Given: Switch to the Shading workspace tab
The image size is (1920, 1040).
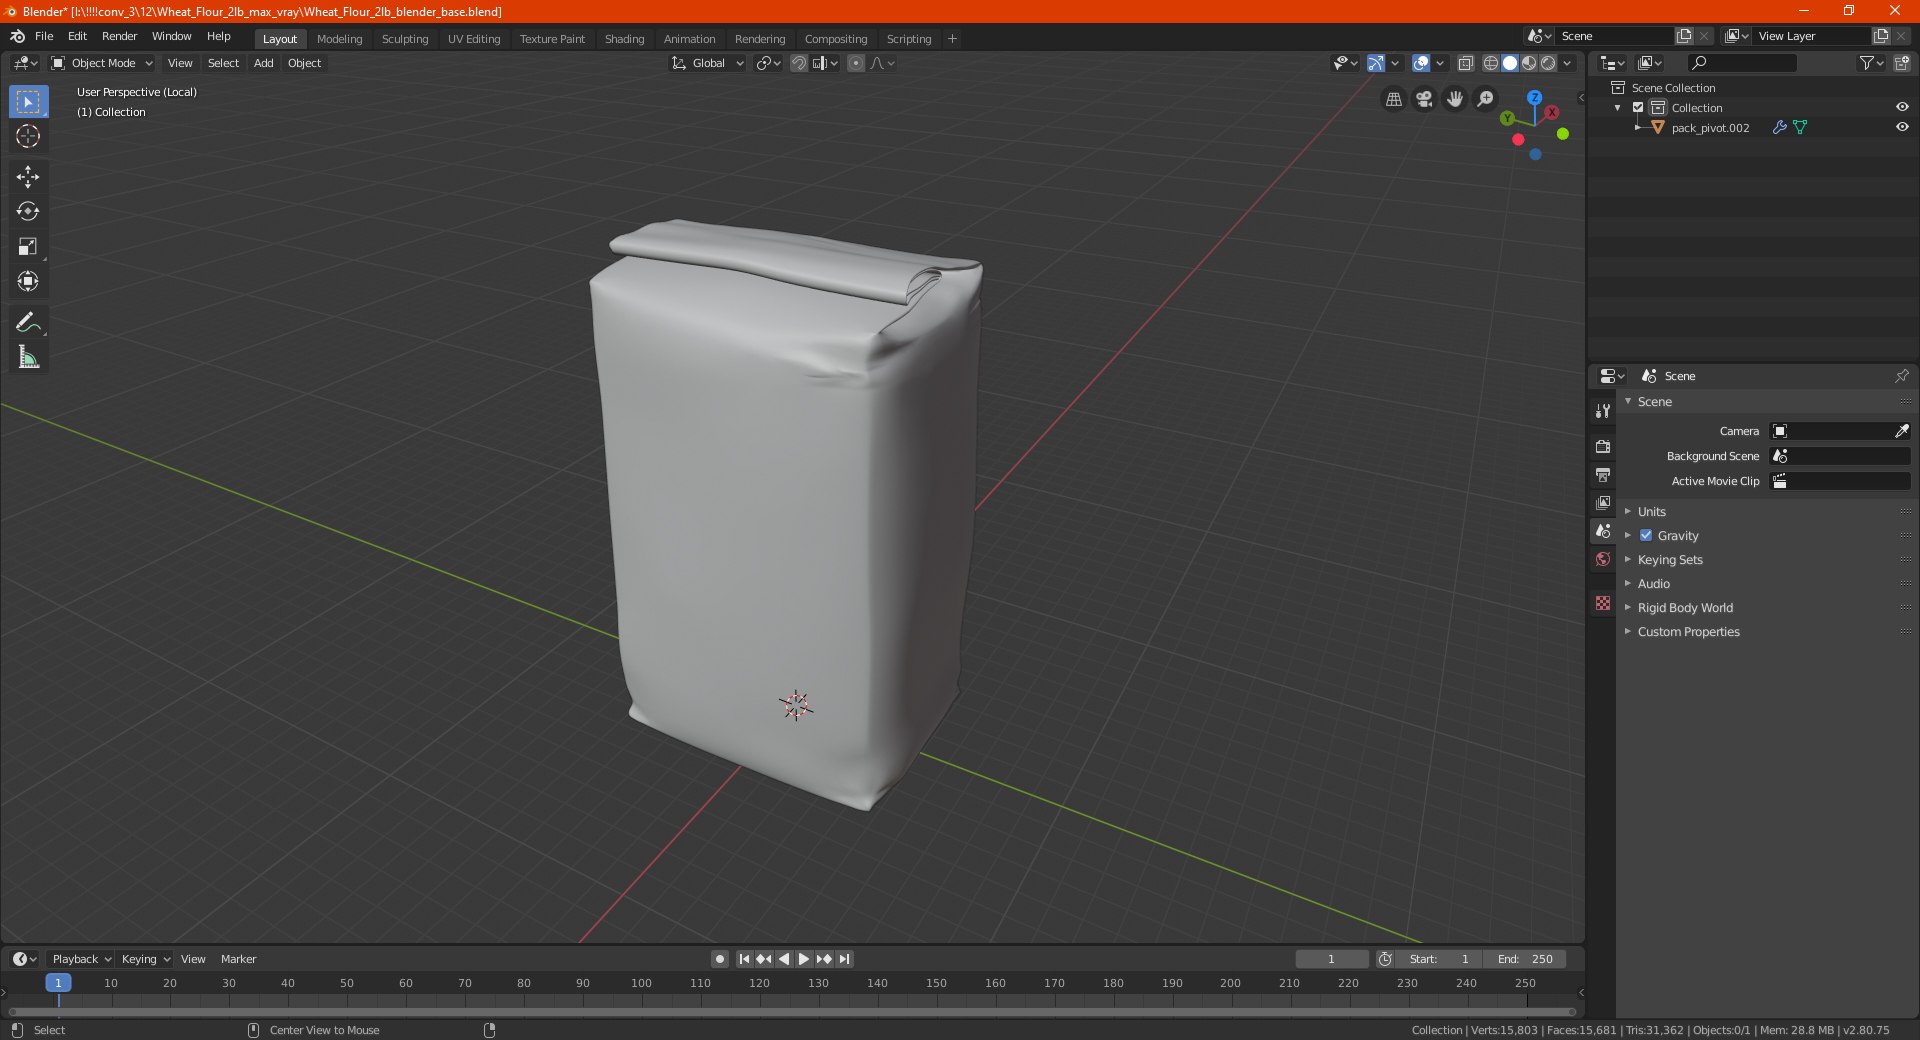Looking at the screenshot, I should (x=624, y=39).
